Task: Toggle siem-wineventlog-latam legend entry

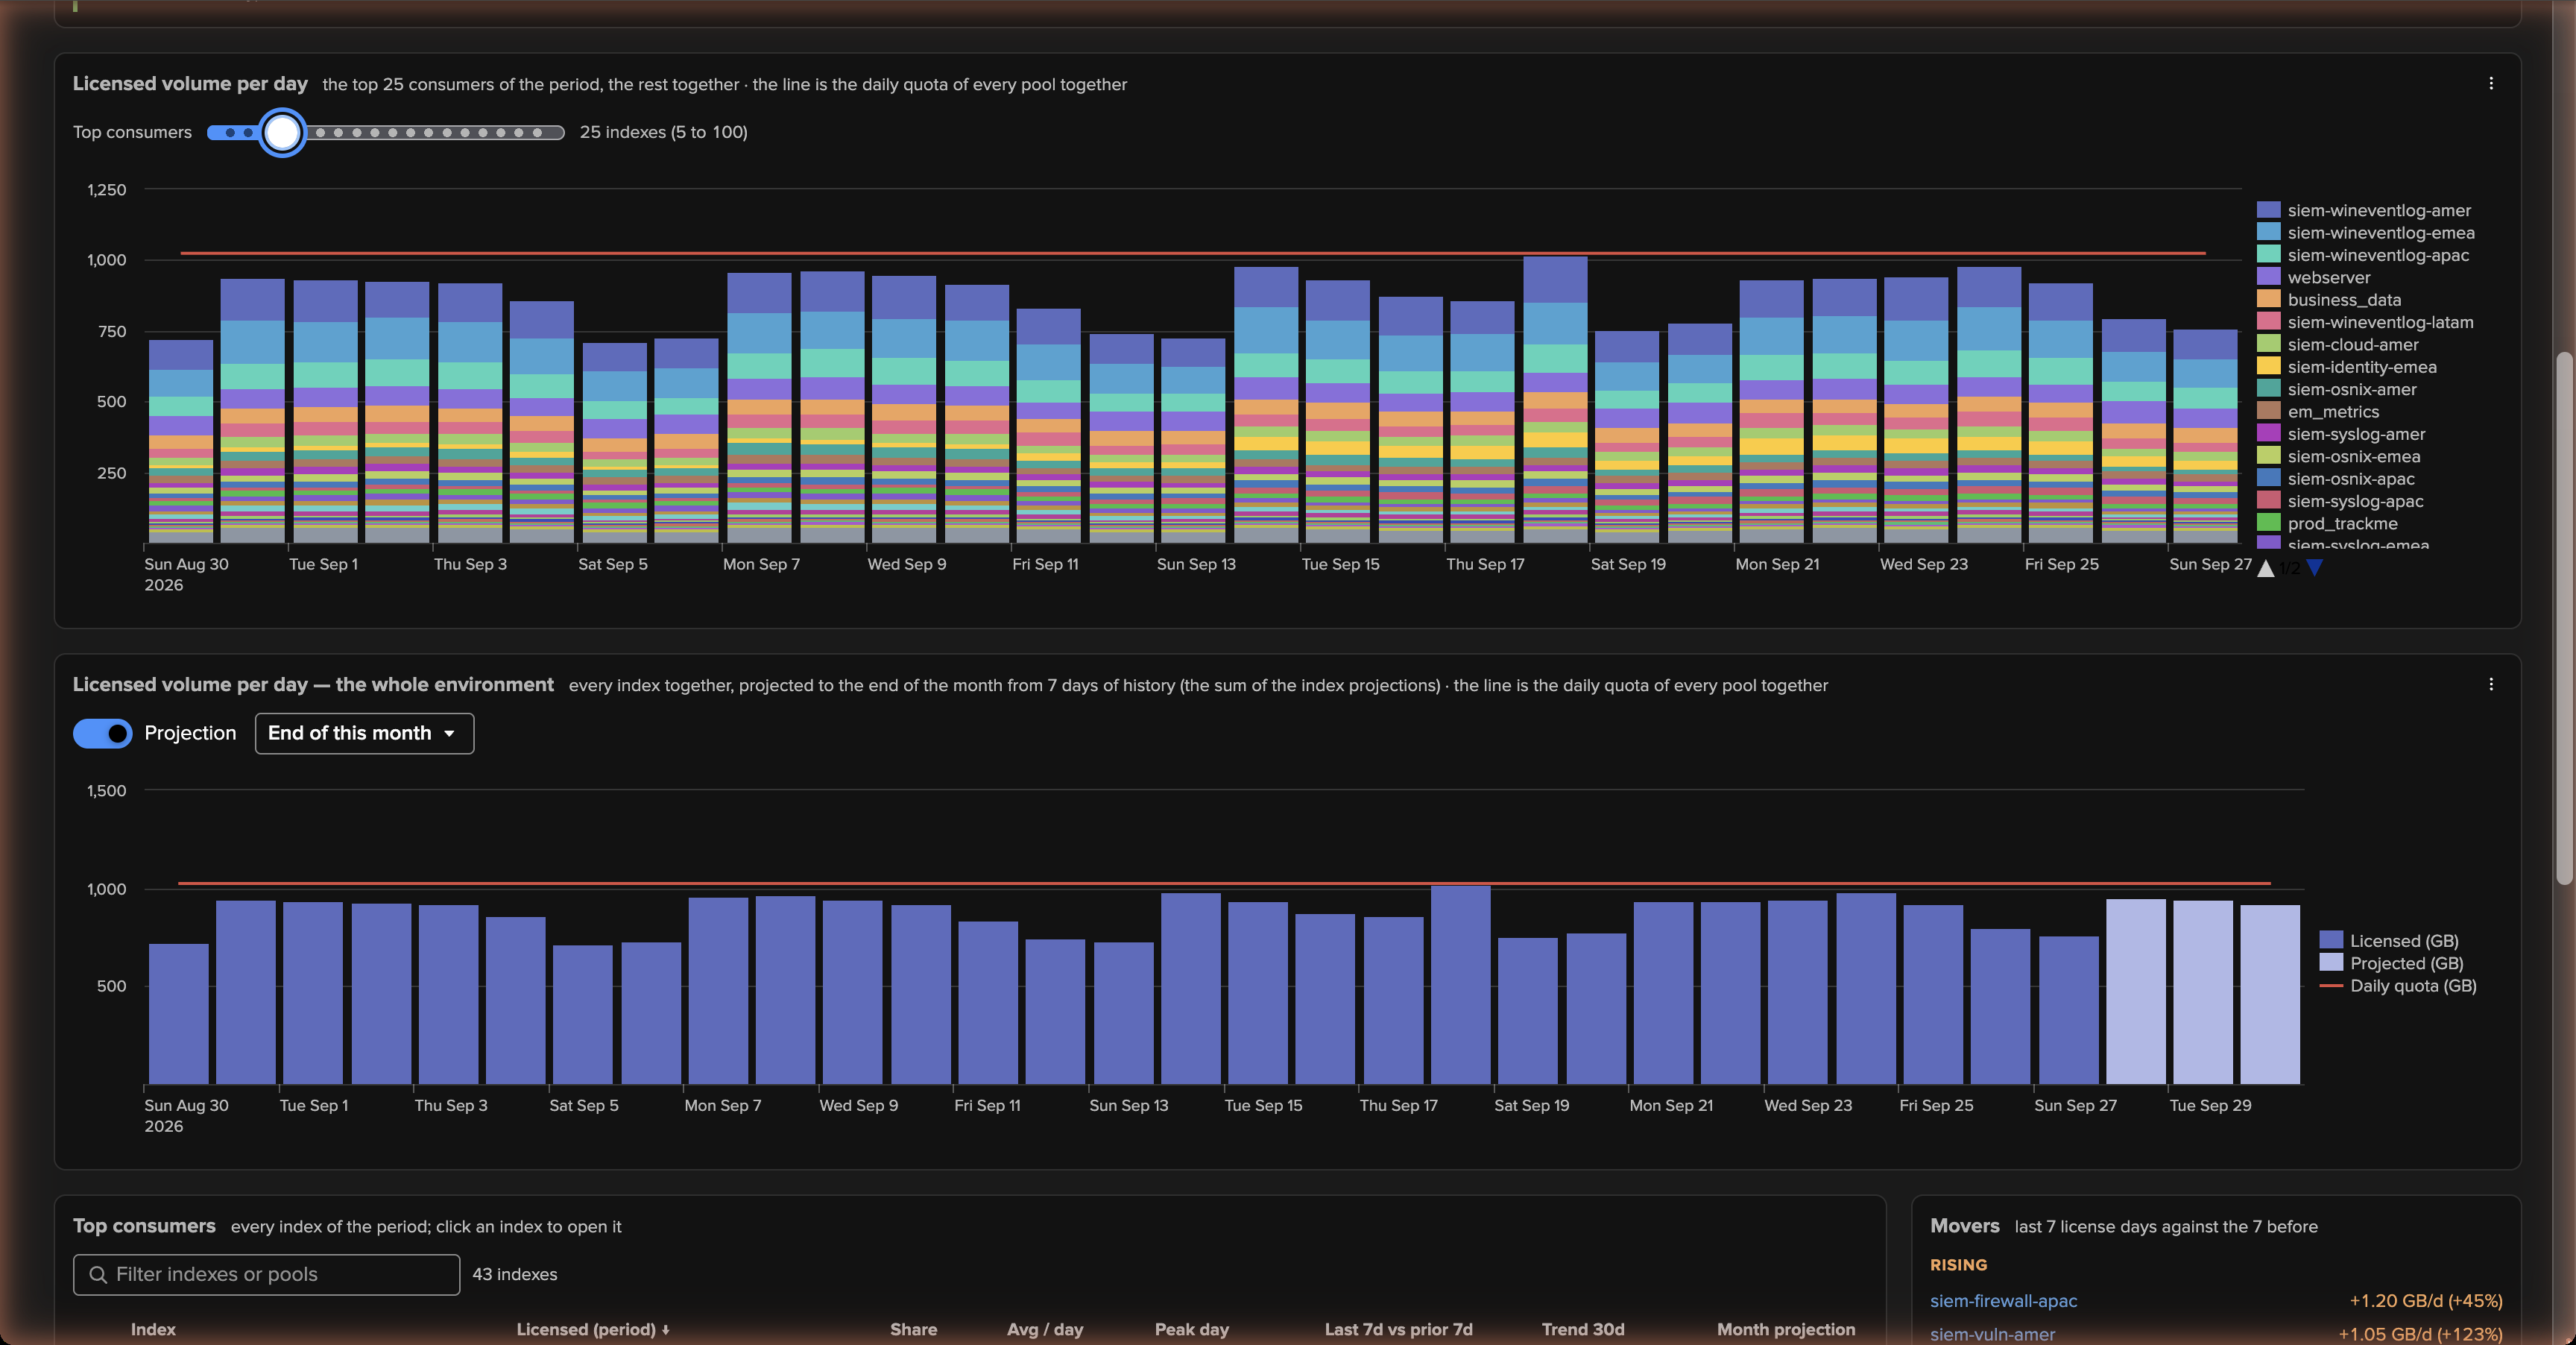Action: (2365, 322)
